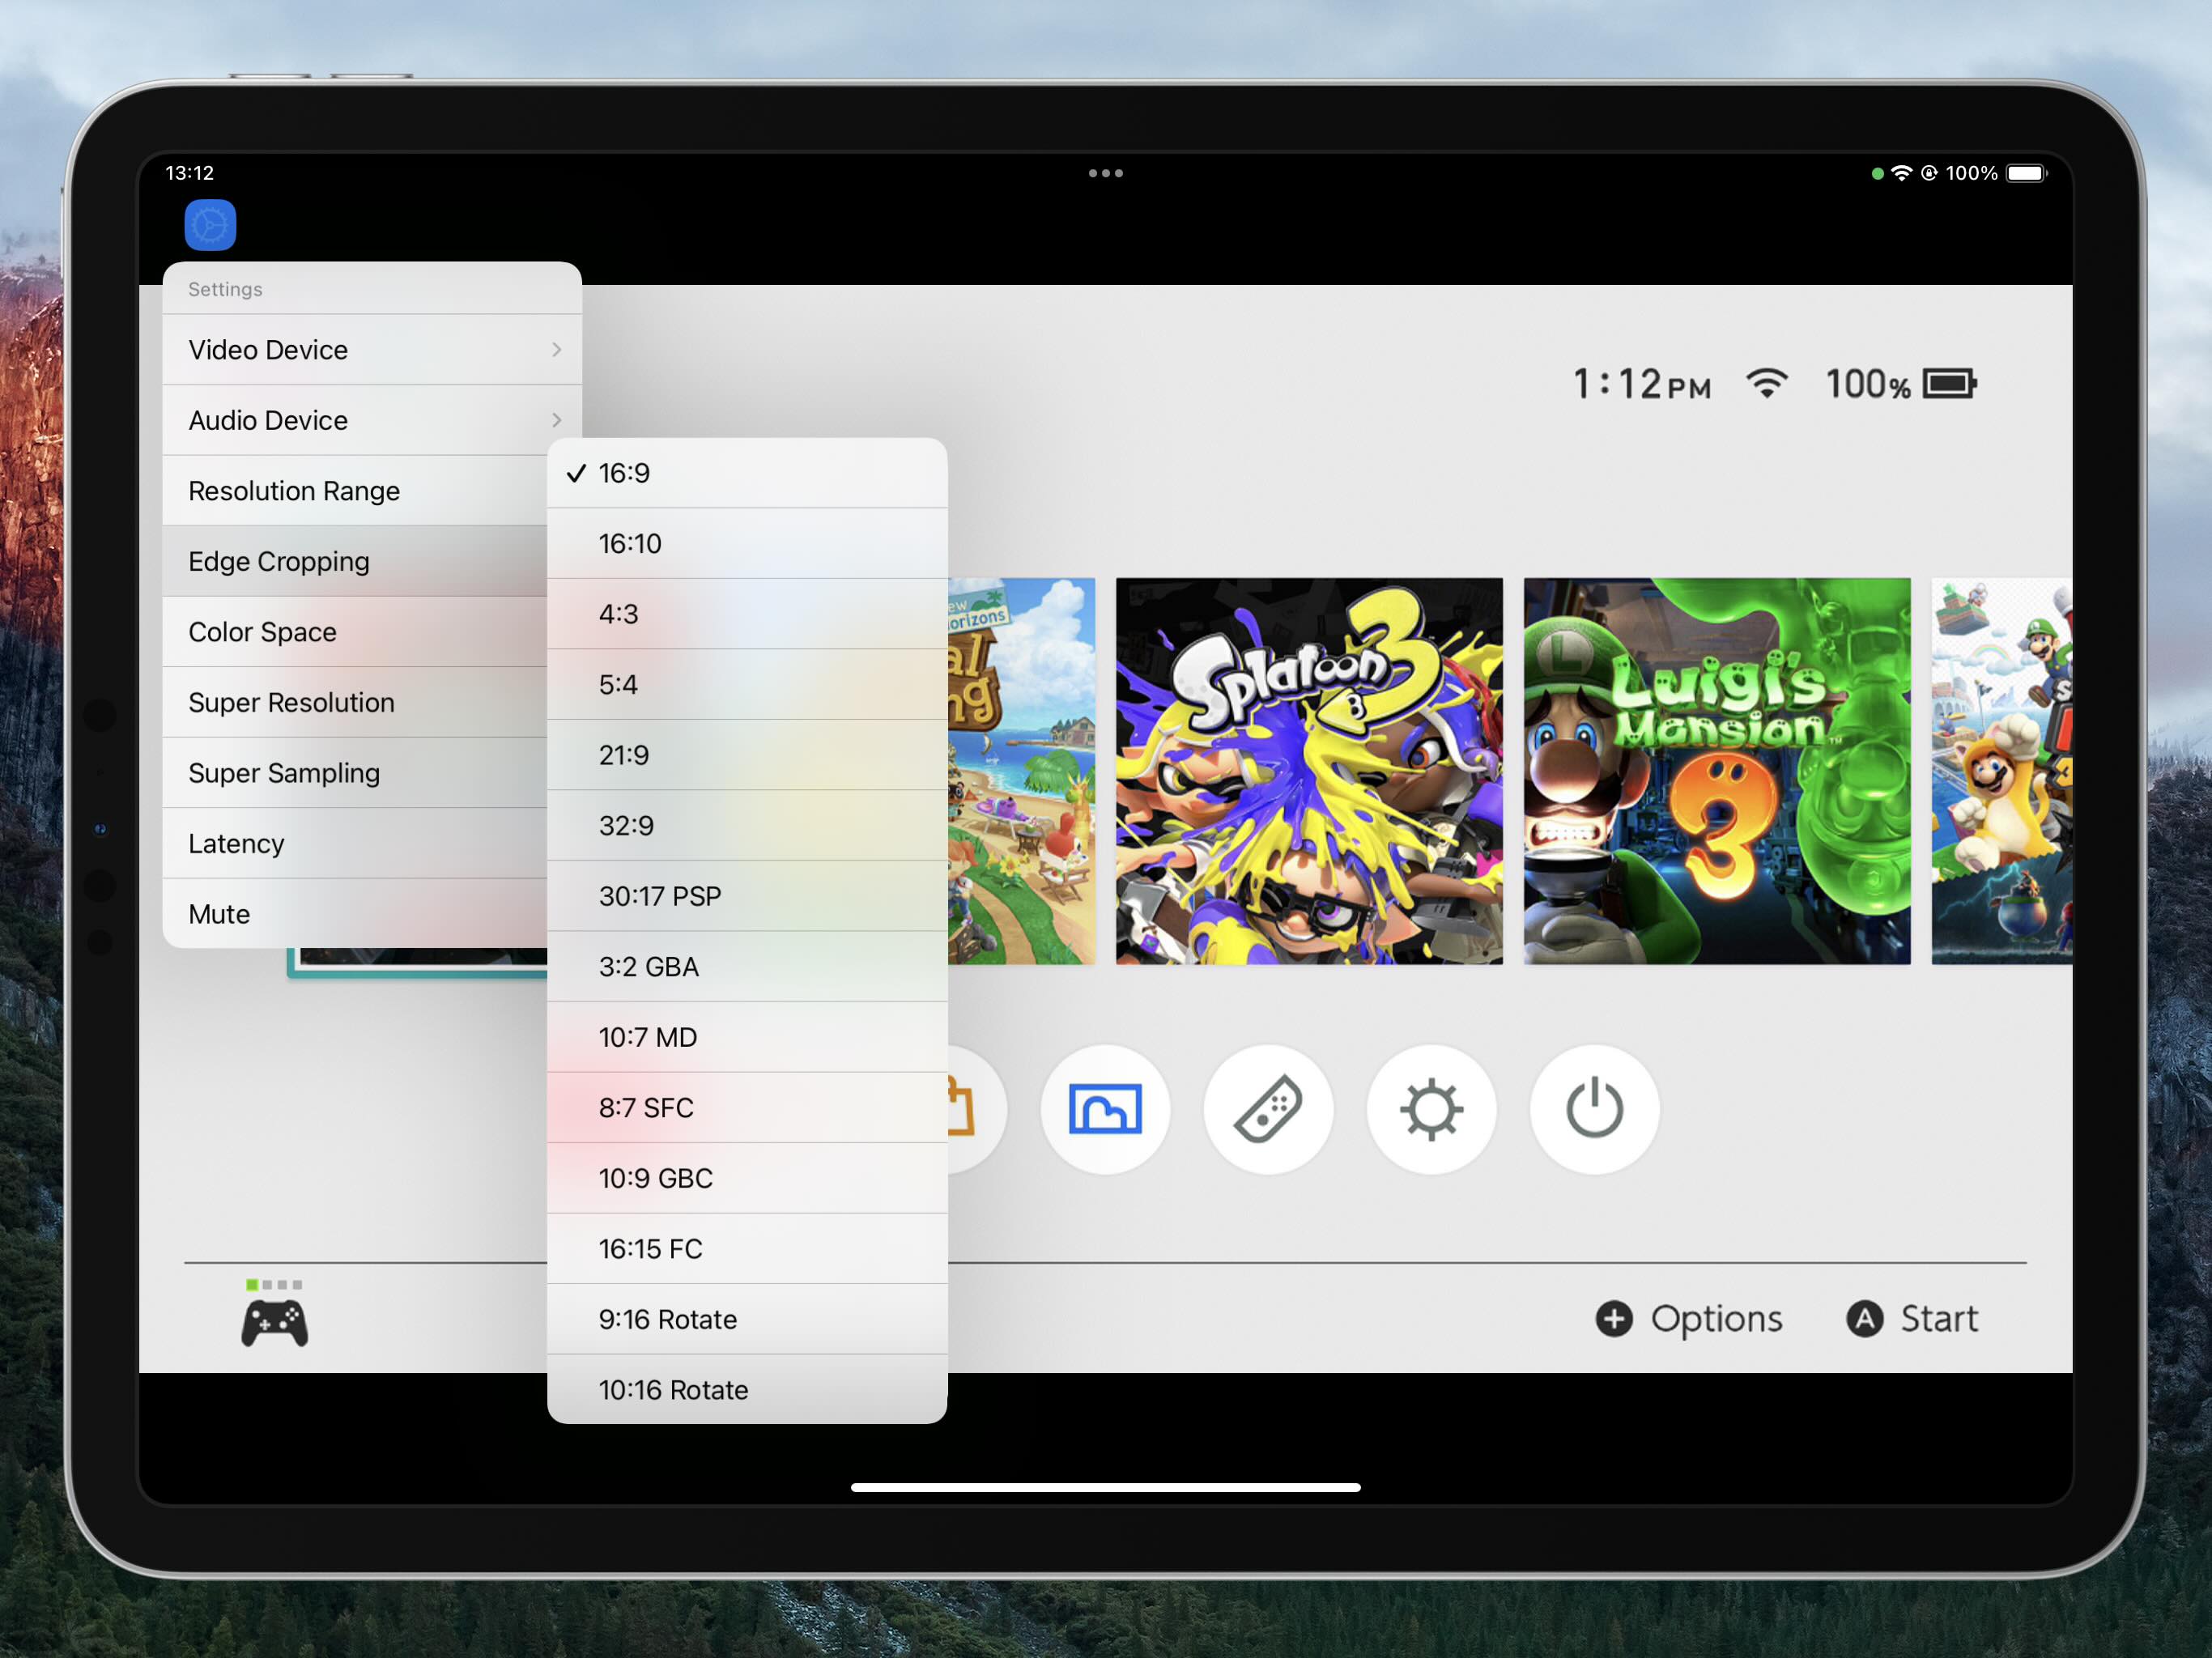2212x1658 pixels.
Task: Click the Sleep Mode power icon
Action: (x=1594, y=1109)
